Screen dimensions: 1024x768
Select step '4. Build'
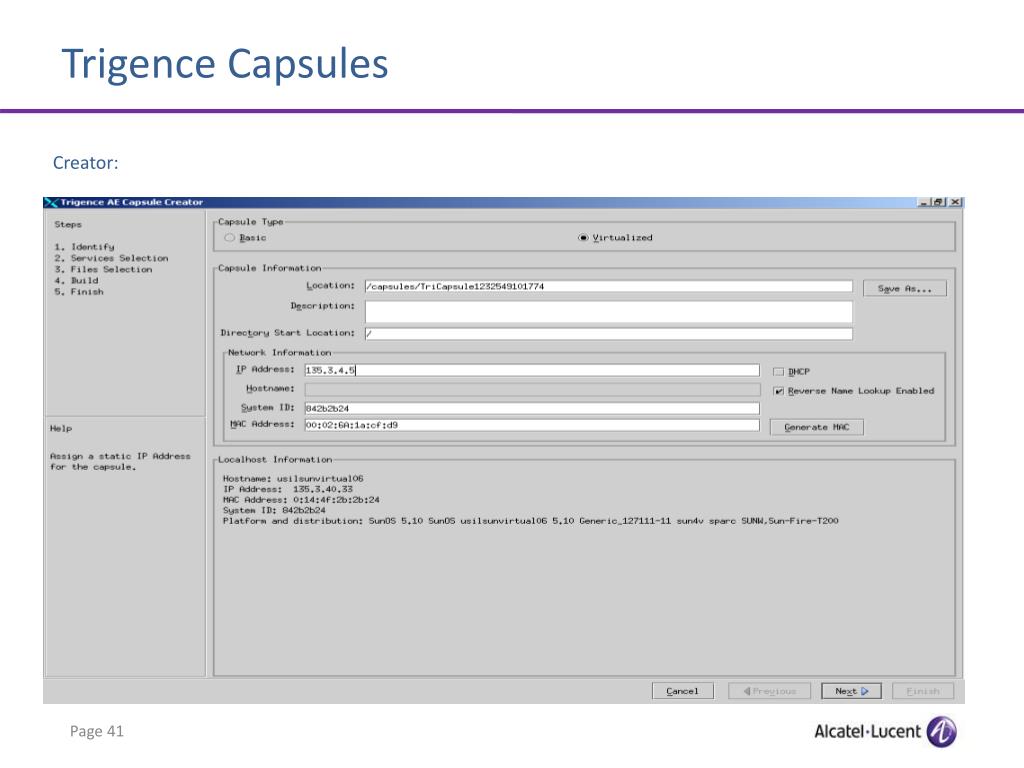point(76,280)
